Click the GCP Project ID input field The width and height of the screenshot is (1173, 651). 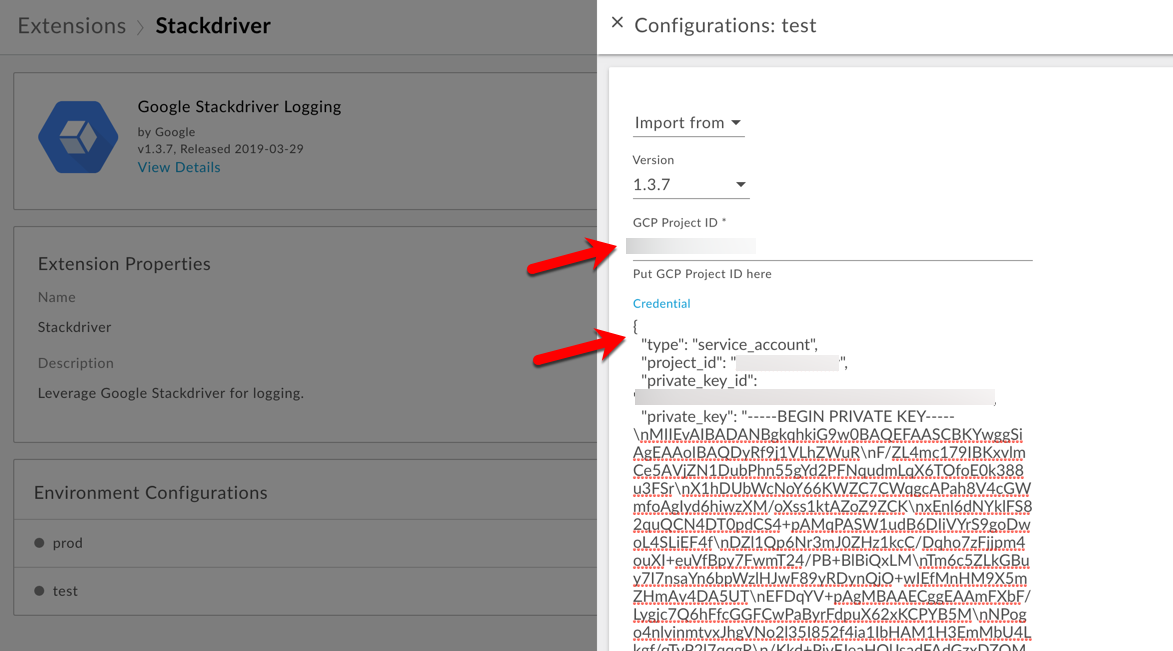(832, 246)
